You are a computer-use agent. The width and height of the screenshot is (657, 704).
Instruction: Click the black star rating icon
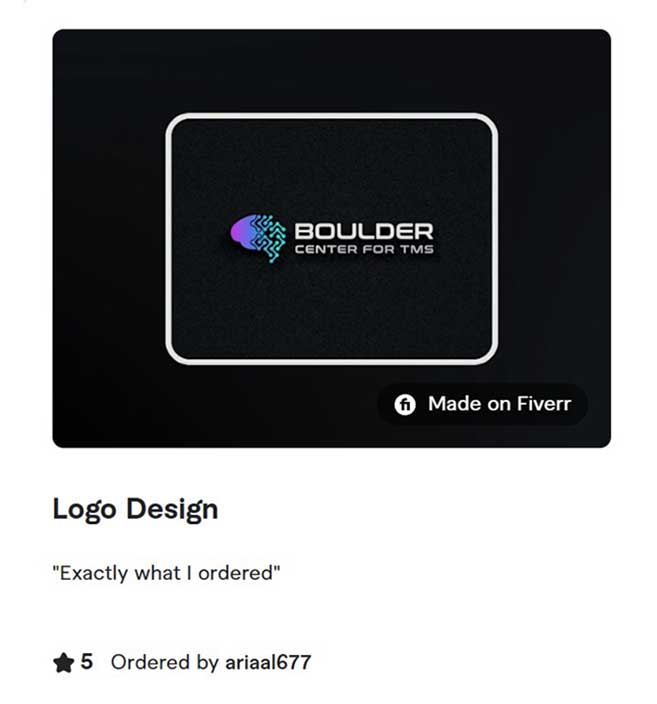click(x=63, y=663)
